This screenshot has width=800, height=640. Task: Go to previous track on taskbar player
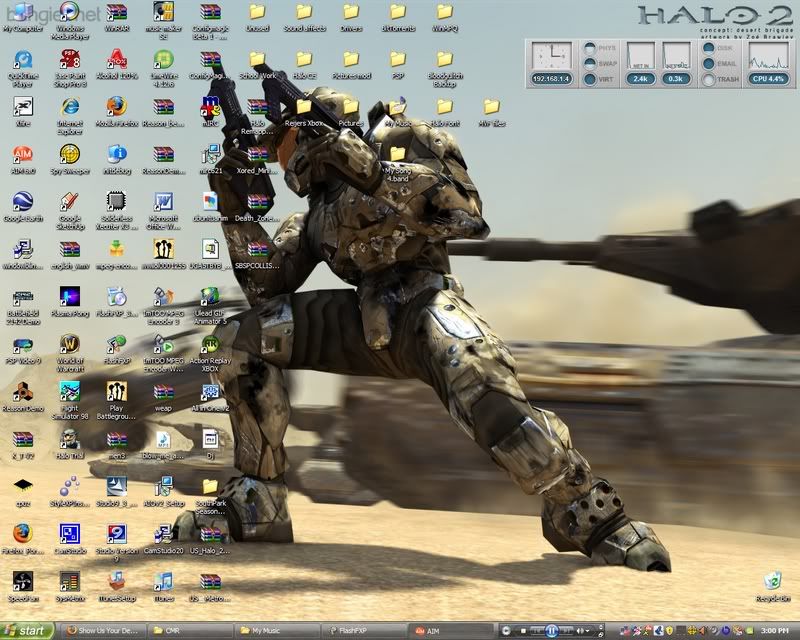[x=537, y=631]
